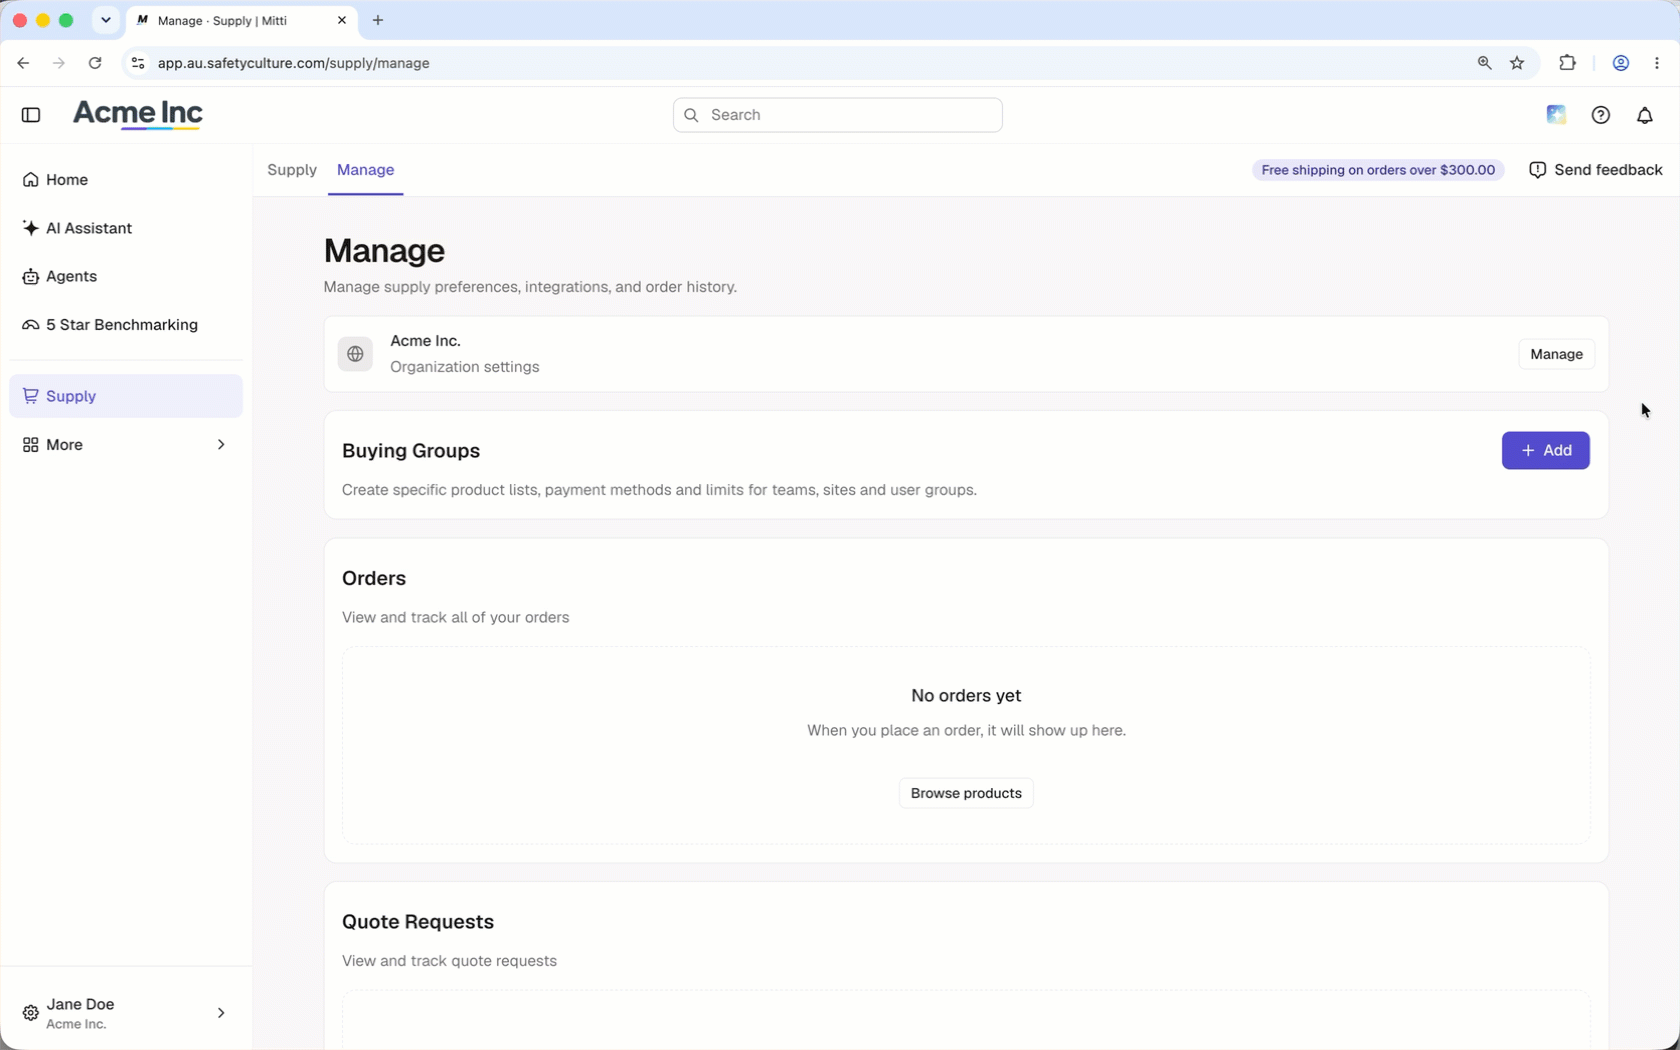Add a new Buying Group

(x=1545, y=450)
